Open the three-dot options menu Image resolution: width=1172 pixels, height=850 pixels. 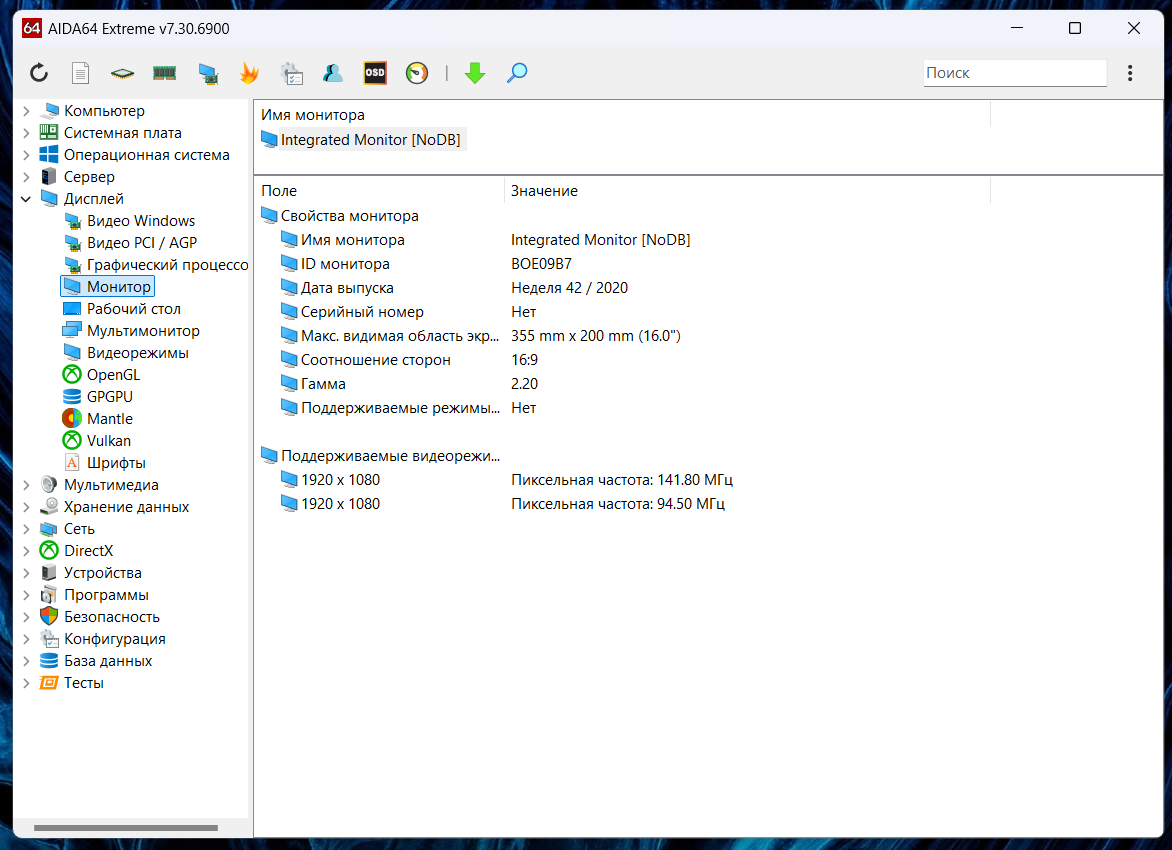pyautogui.click(x=1130, y=73)
